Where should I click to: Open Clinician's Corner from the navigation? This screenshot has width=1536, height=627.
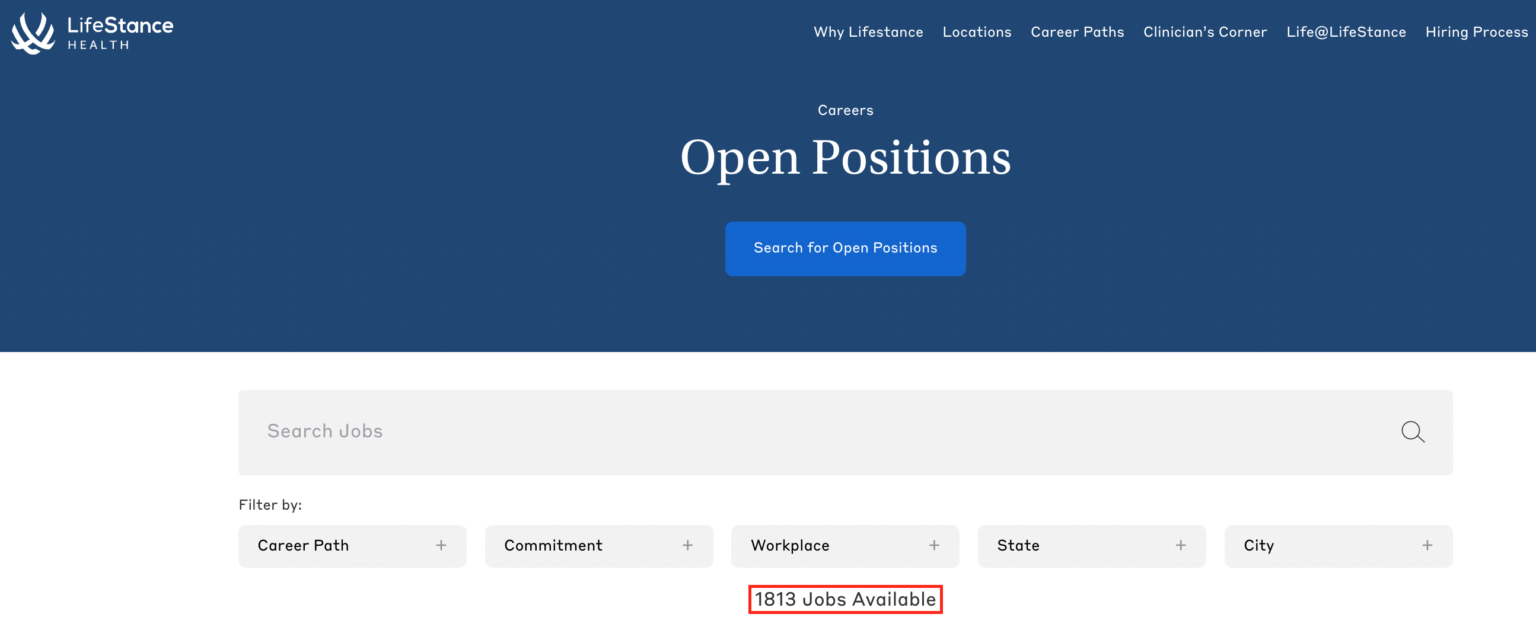[x=1205, y=32]
